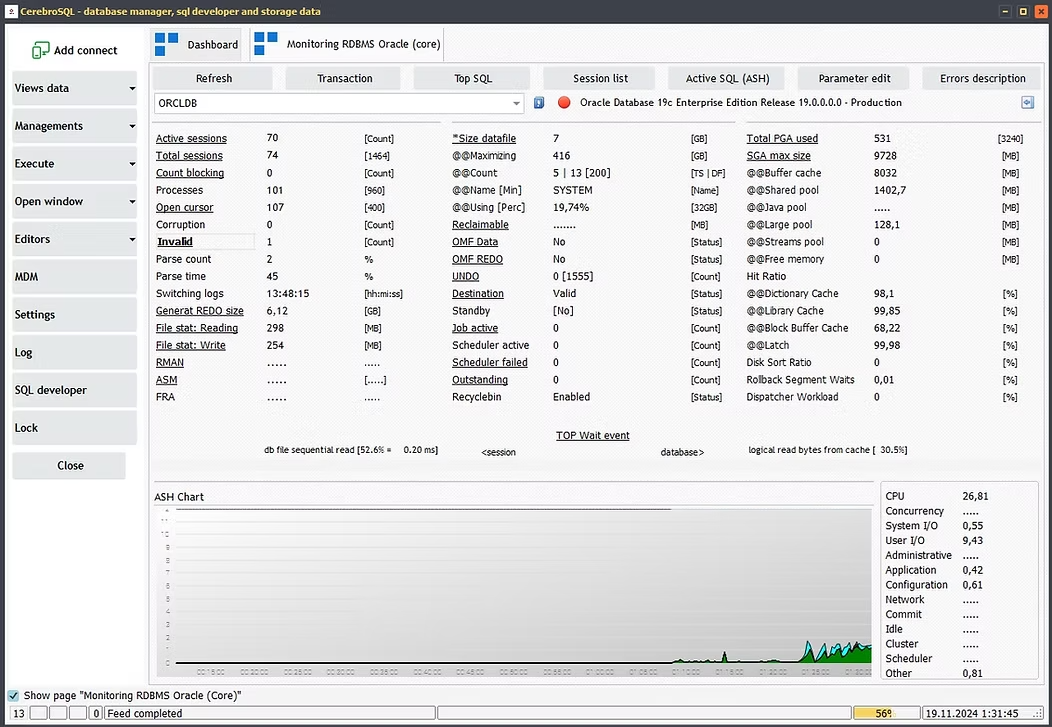The width and height of the screenshot is (1052, 727).
Task: Click the Feed completed status field
Action: coord(270,712)
